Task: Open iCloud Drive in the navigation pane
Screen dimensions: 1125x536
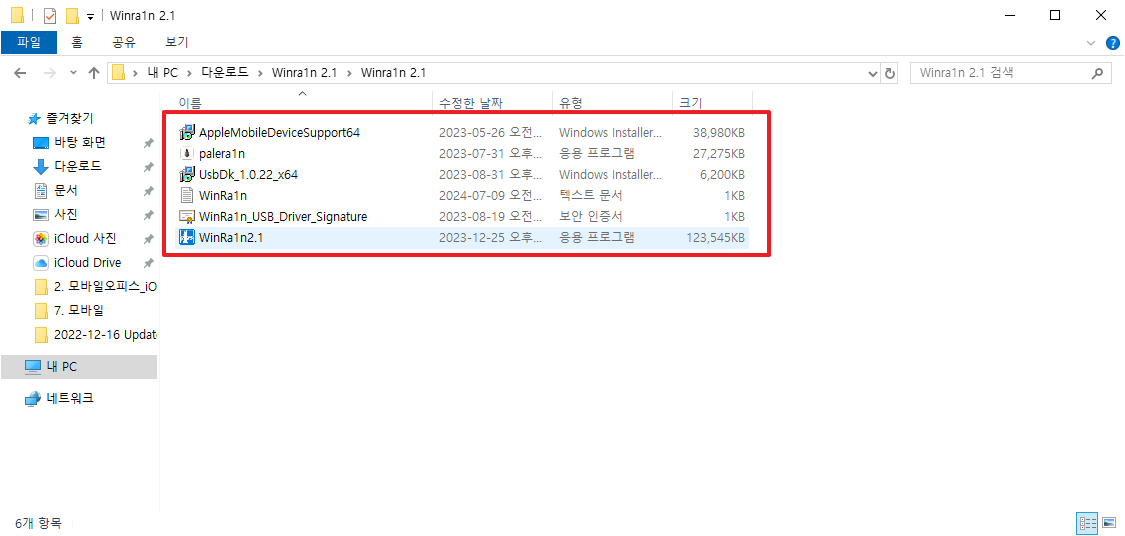Action: point(87,263)
